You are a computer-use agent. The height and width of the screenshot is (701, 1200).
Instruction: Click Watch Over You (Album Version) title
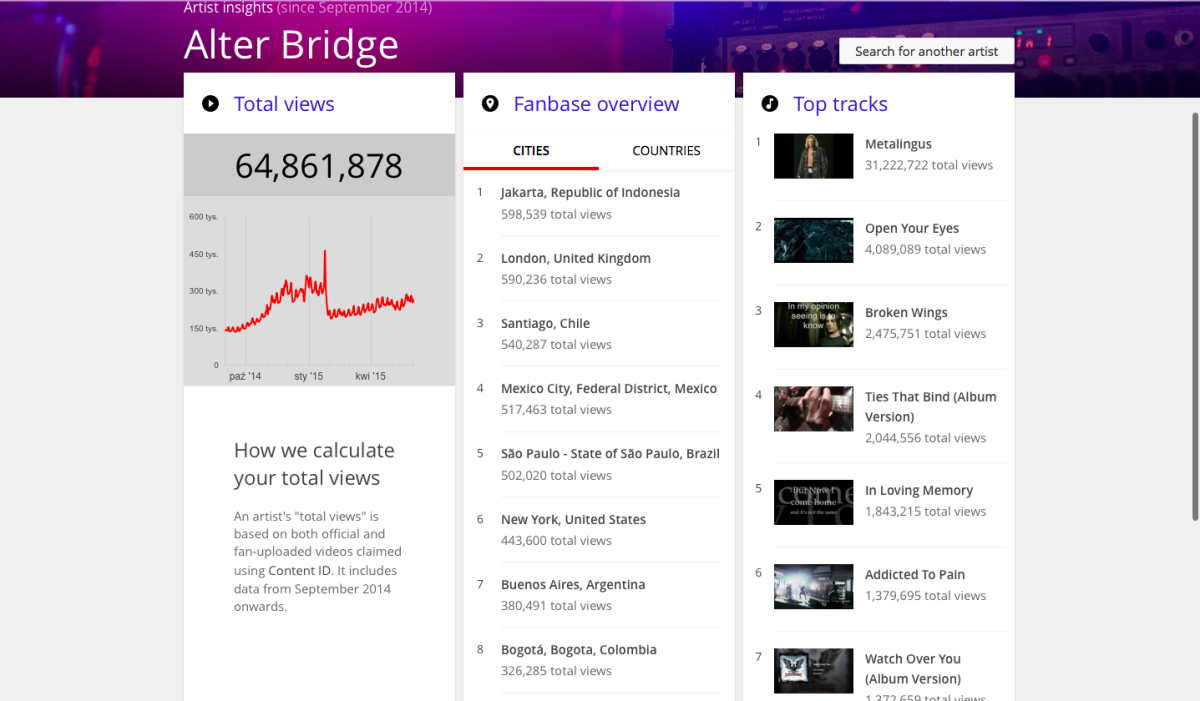(x=913, y=668)
